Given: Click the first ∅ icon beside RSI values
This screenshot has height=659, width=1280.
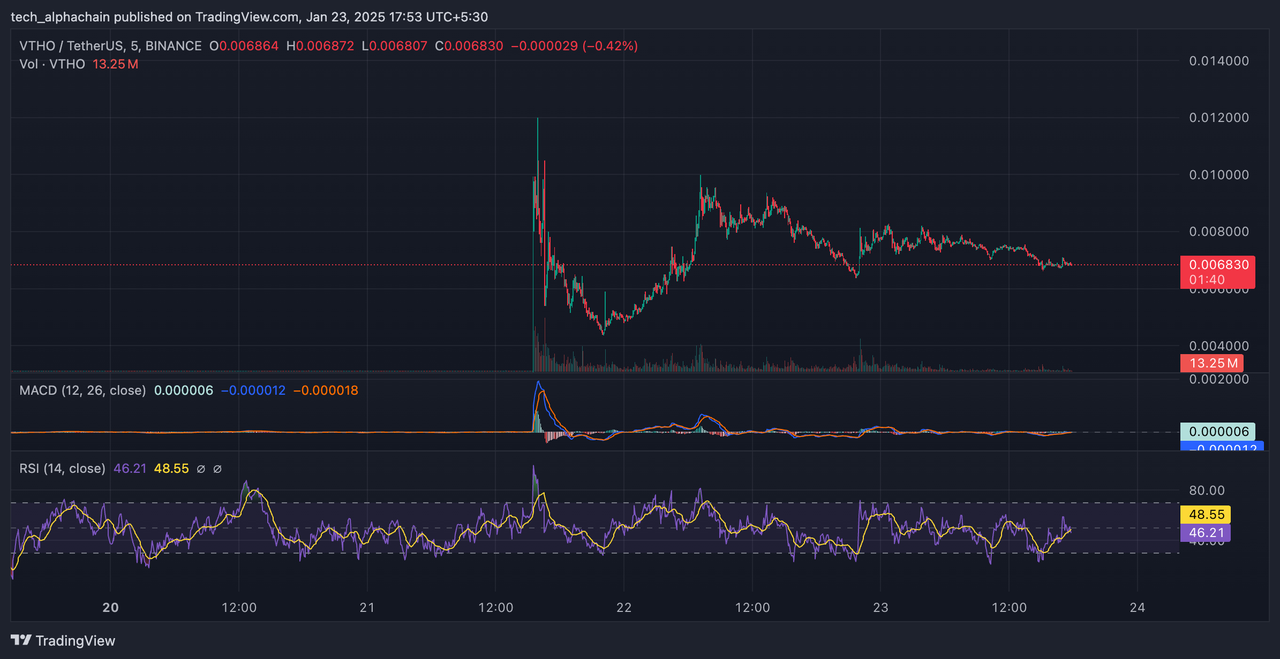Looking at the screenshot, I should 200,468.
